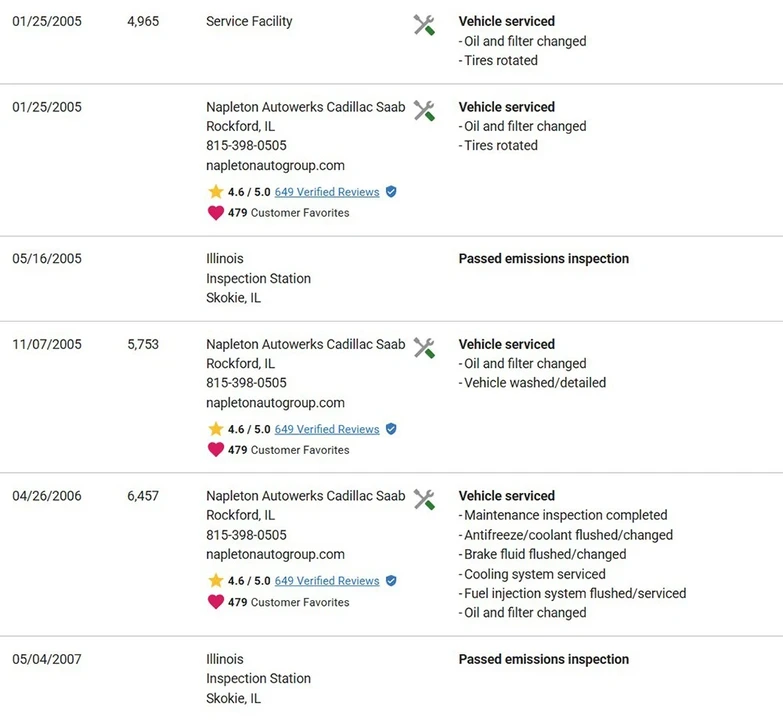Click the 05/04/2007 date entry
783x720 pixels.
point(47,659)
